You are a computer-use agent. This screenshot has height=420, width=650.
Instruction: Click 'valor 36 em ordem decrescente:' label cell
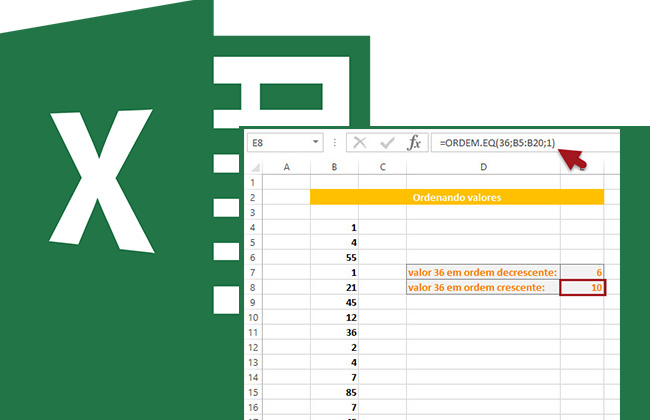(483, 272)
